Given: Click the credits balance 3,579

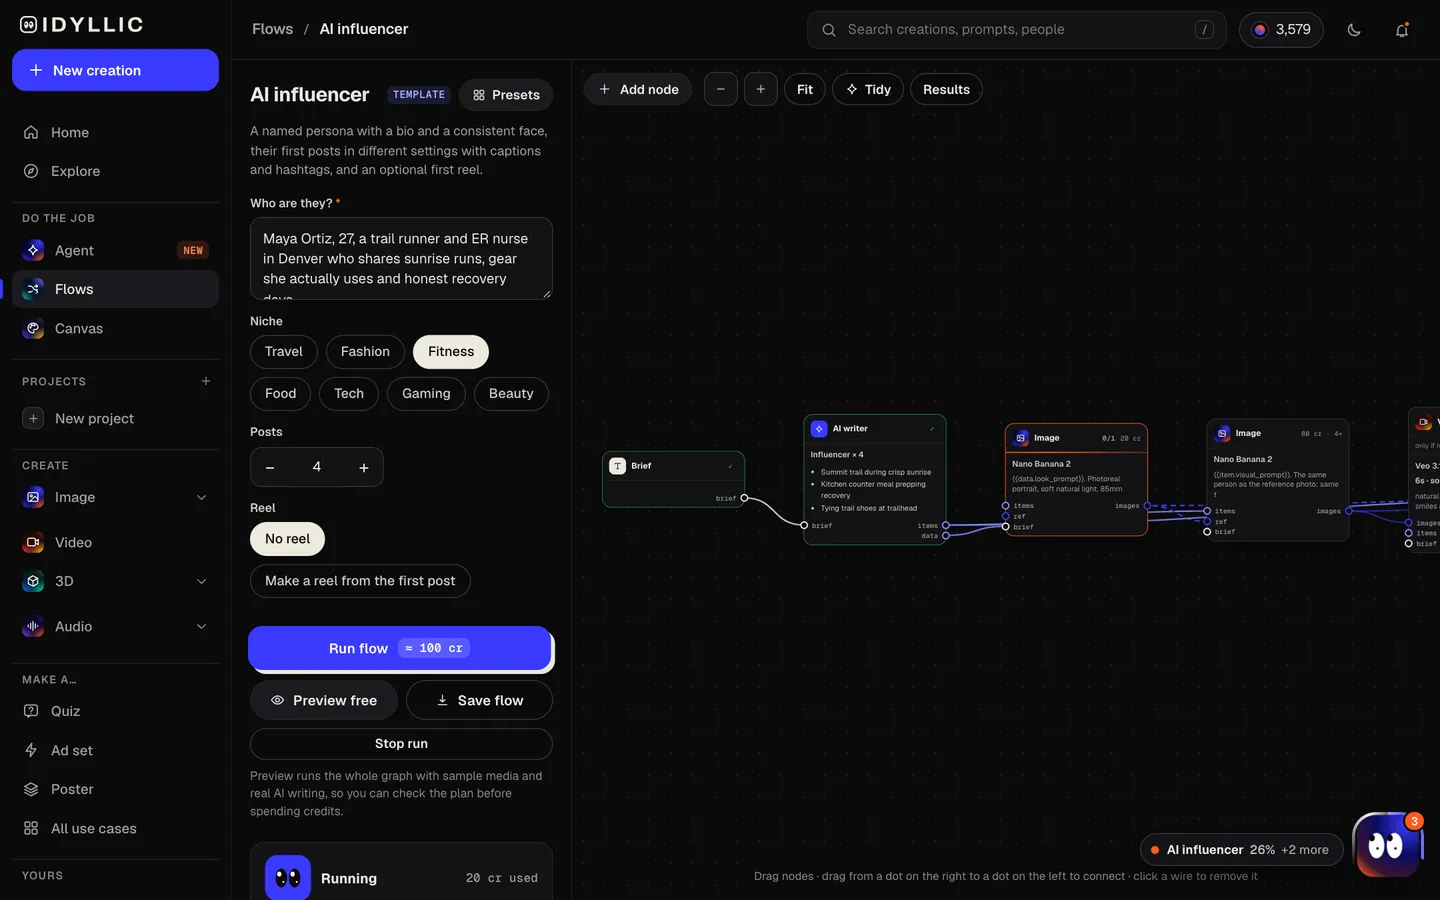Looking at the screenshot, I should pos(1281,30).
